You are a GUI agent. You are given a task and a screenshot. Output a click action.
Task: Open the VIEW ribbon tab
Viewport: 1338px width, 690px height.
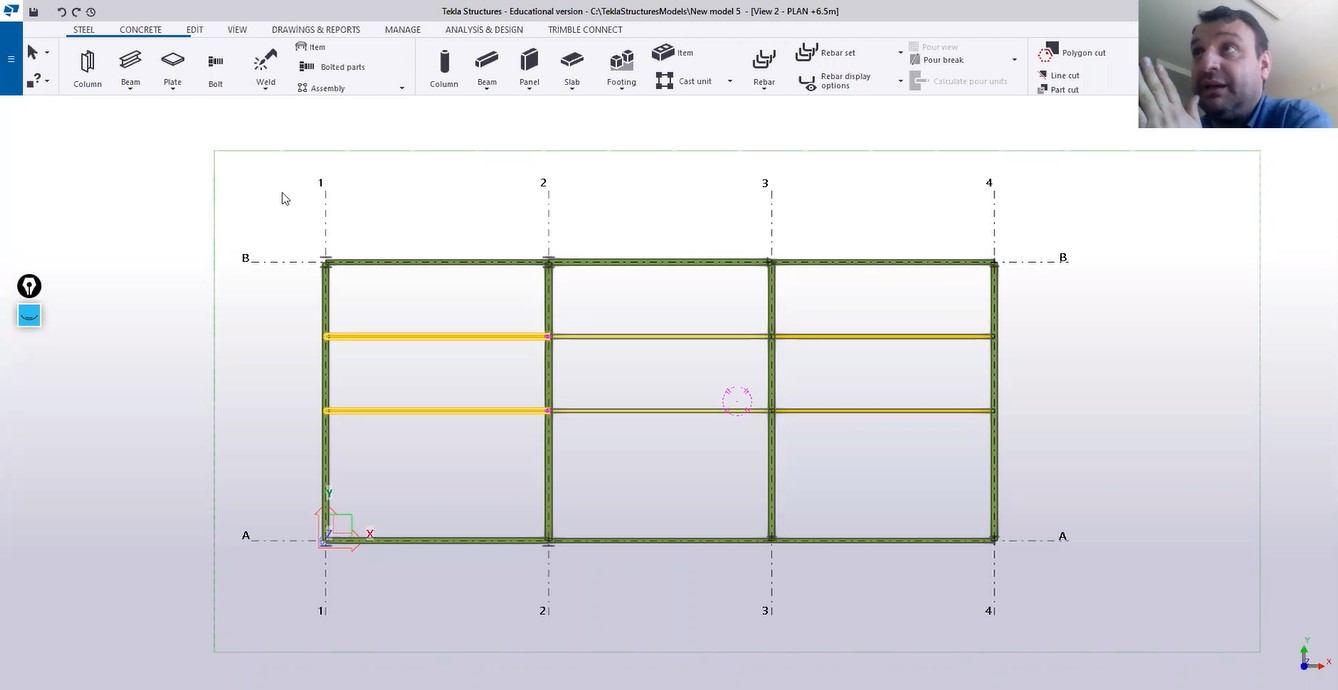pyautogui.click(x=237, y=29)
